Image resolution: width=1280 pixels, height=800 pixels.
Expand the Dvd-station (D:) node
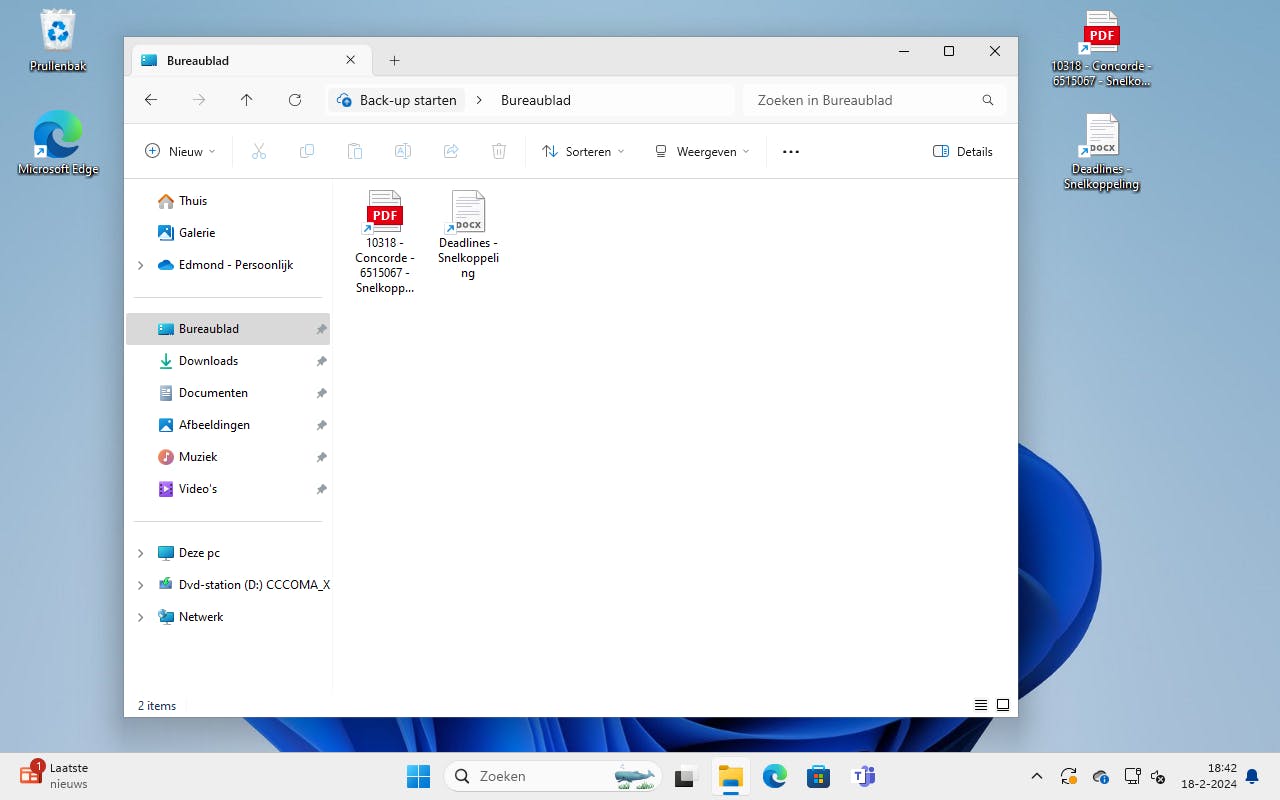coord(140,585)
